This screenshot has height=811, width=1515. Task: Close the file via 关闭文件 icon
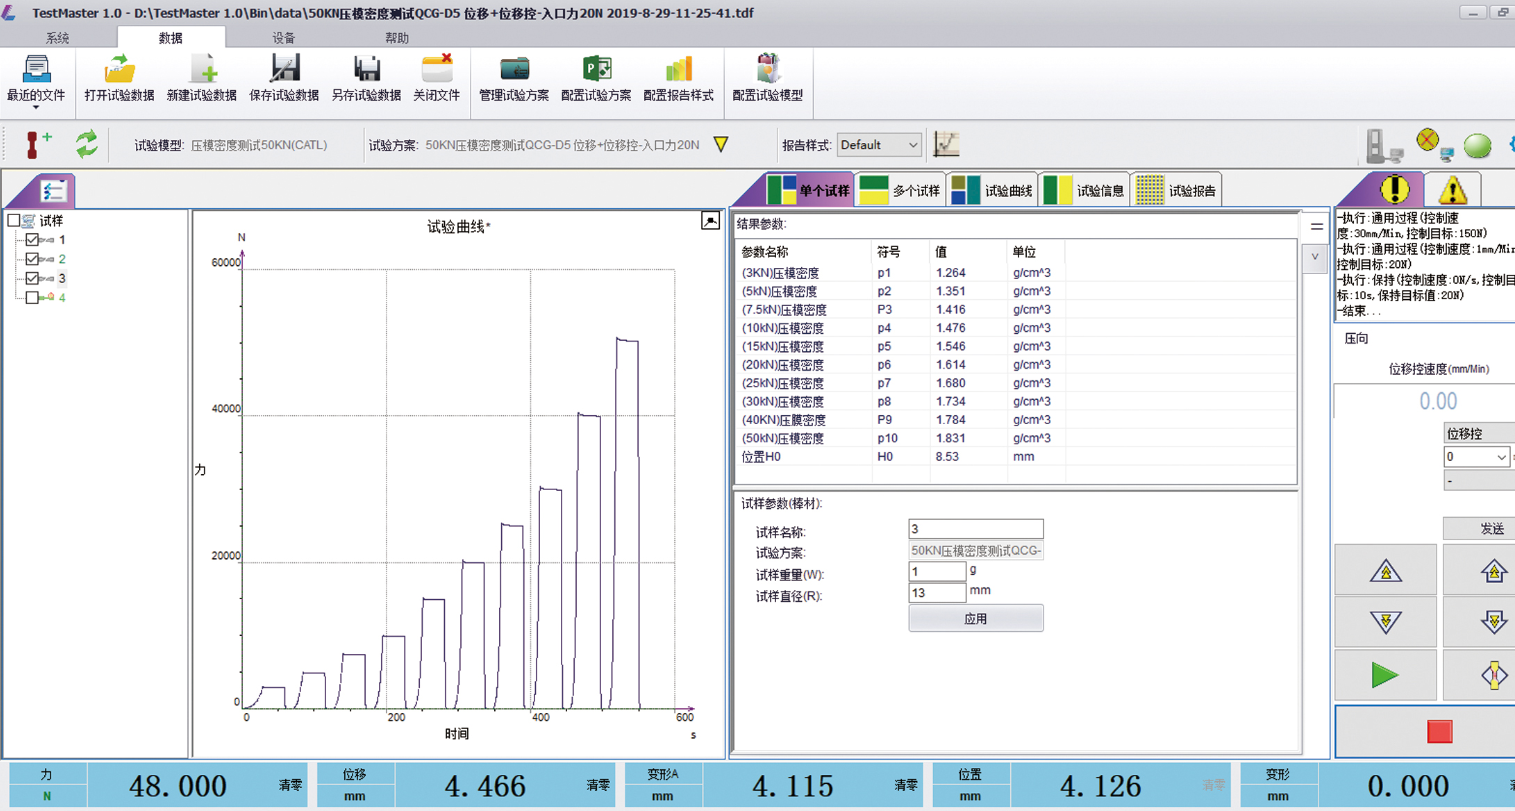pyautogui.click(x=438, y=78)
